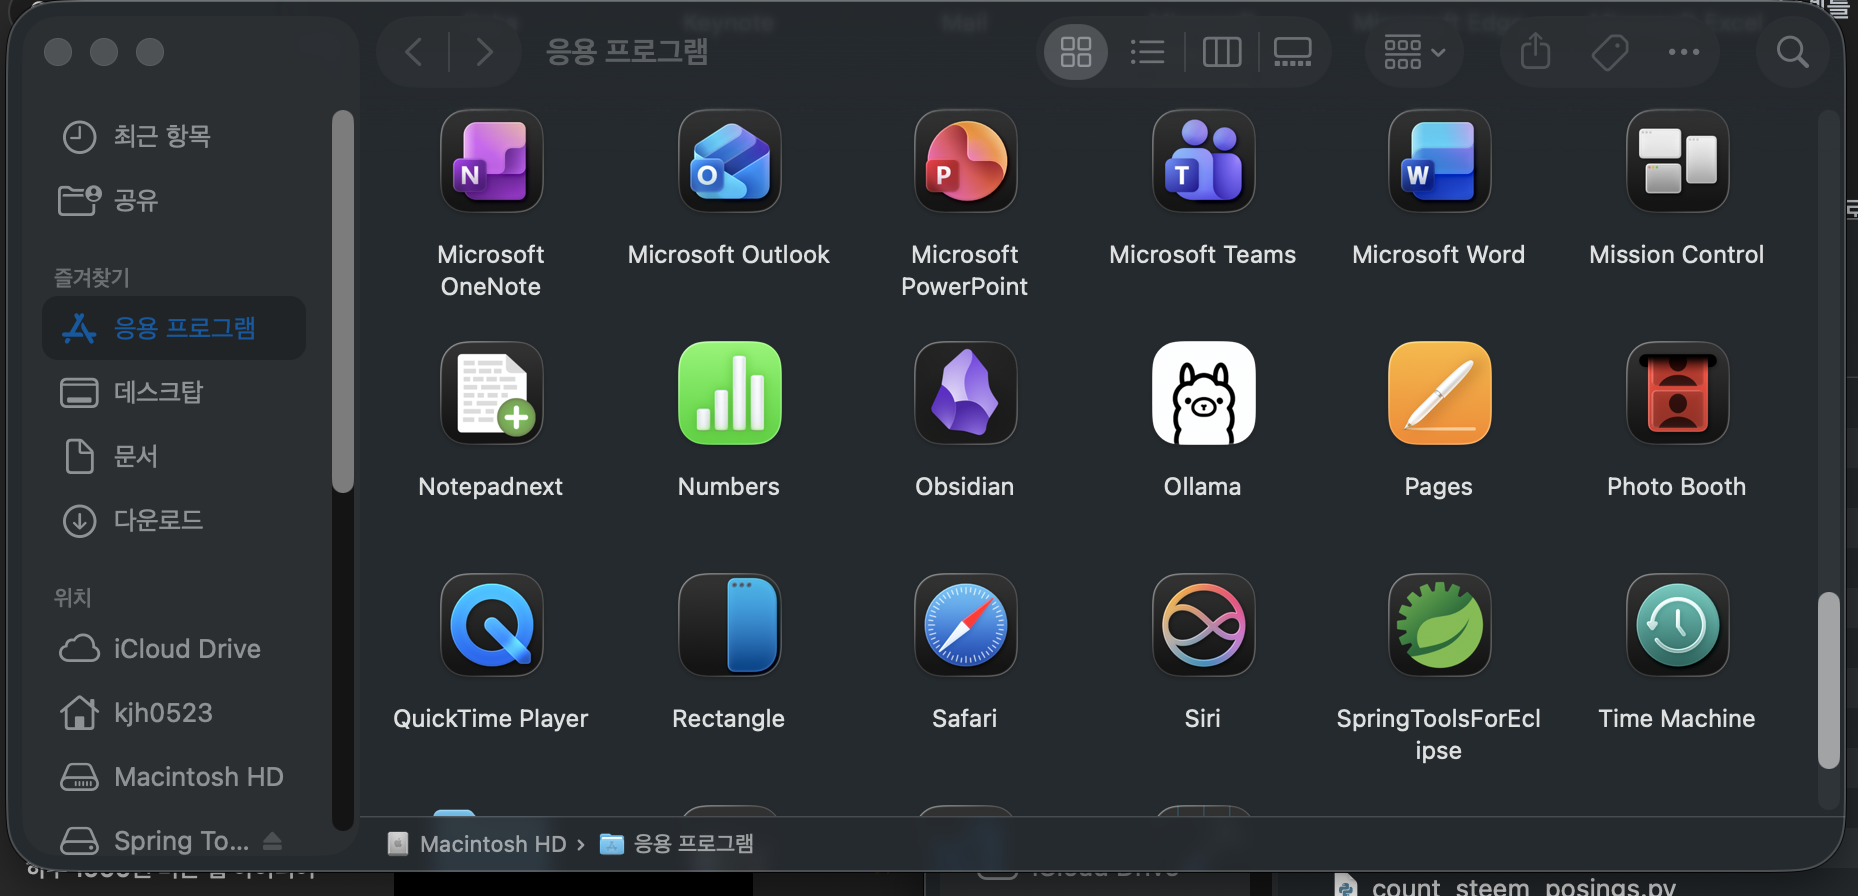Select Macintosh HD in the sidebar

pyautogui.click(x=174, y=777)
